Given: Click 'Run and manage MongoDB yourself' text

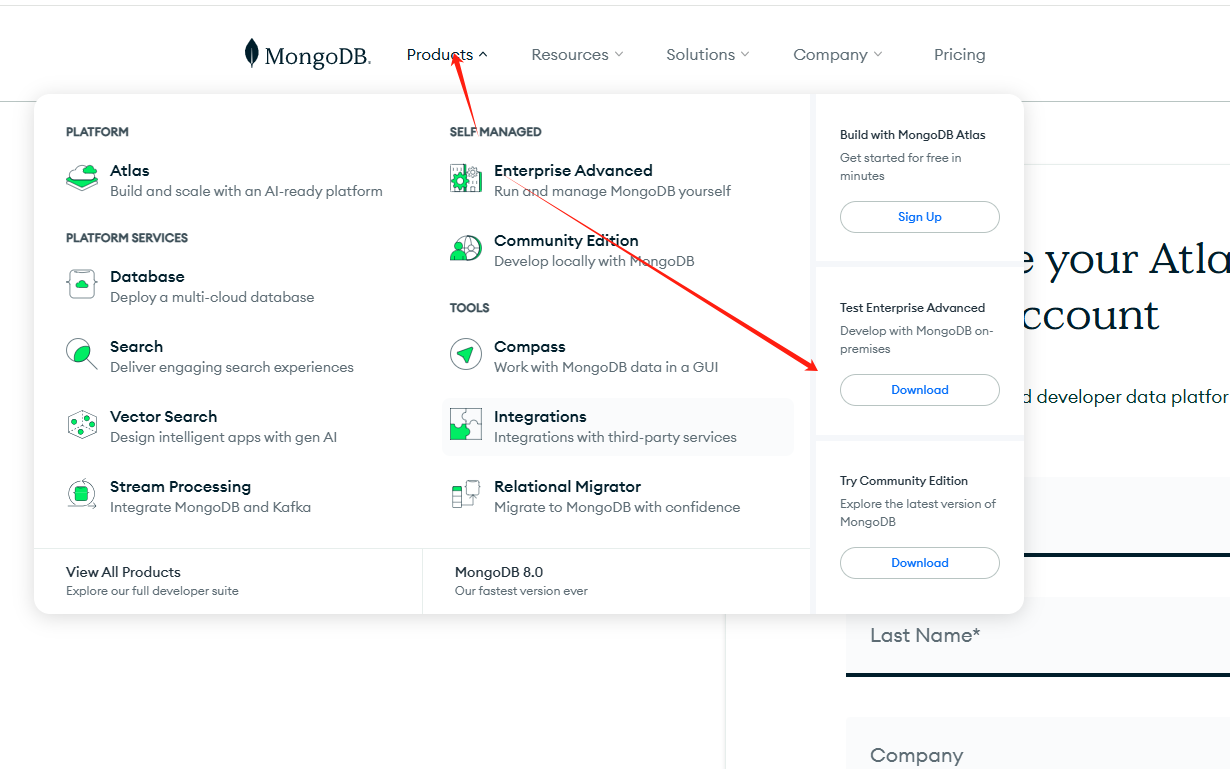Looking at the screenshot, I should (x=612, y=191).
